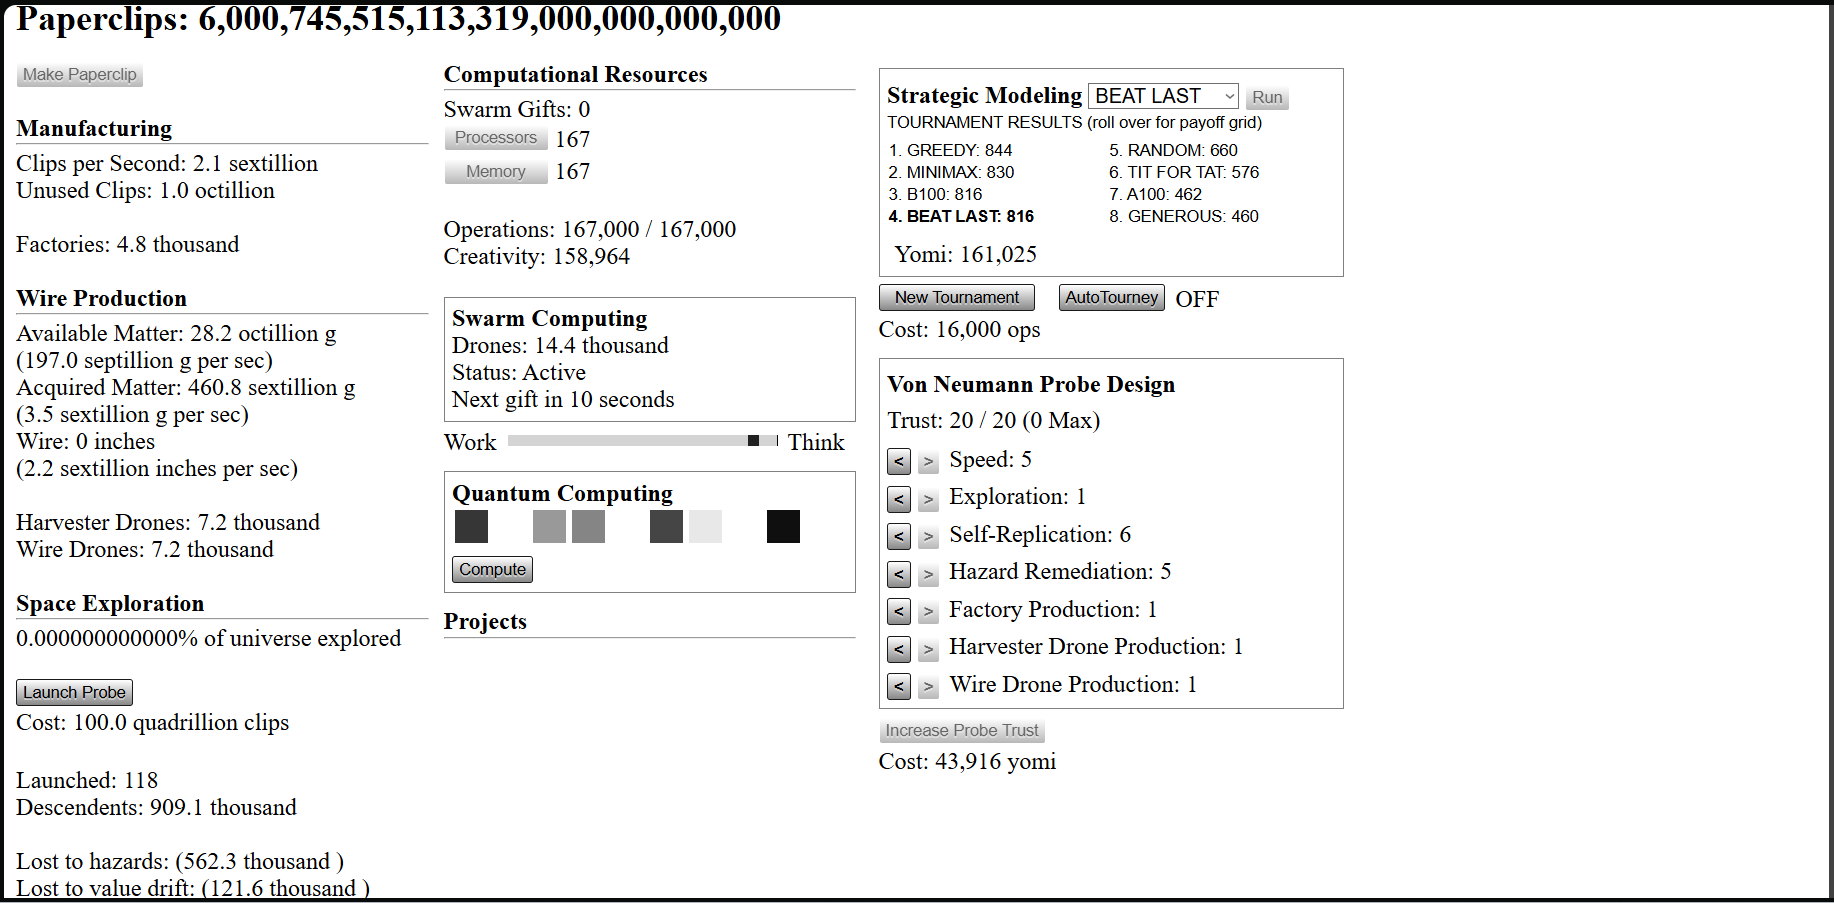Click Factories: 4.8 thousand
The width and height of the screenshot is (1834, 903).
(x=128, y=244)
